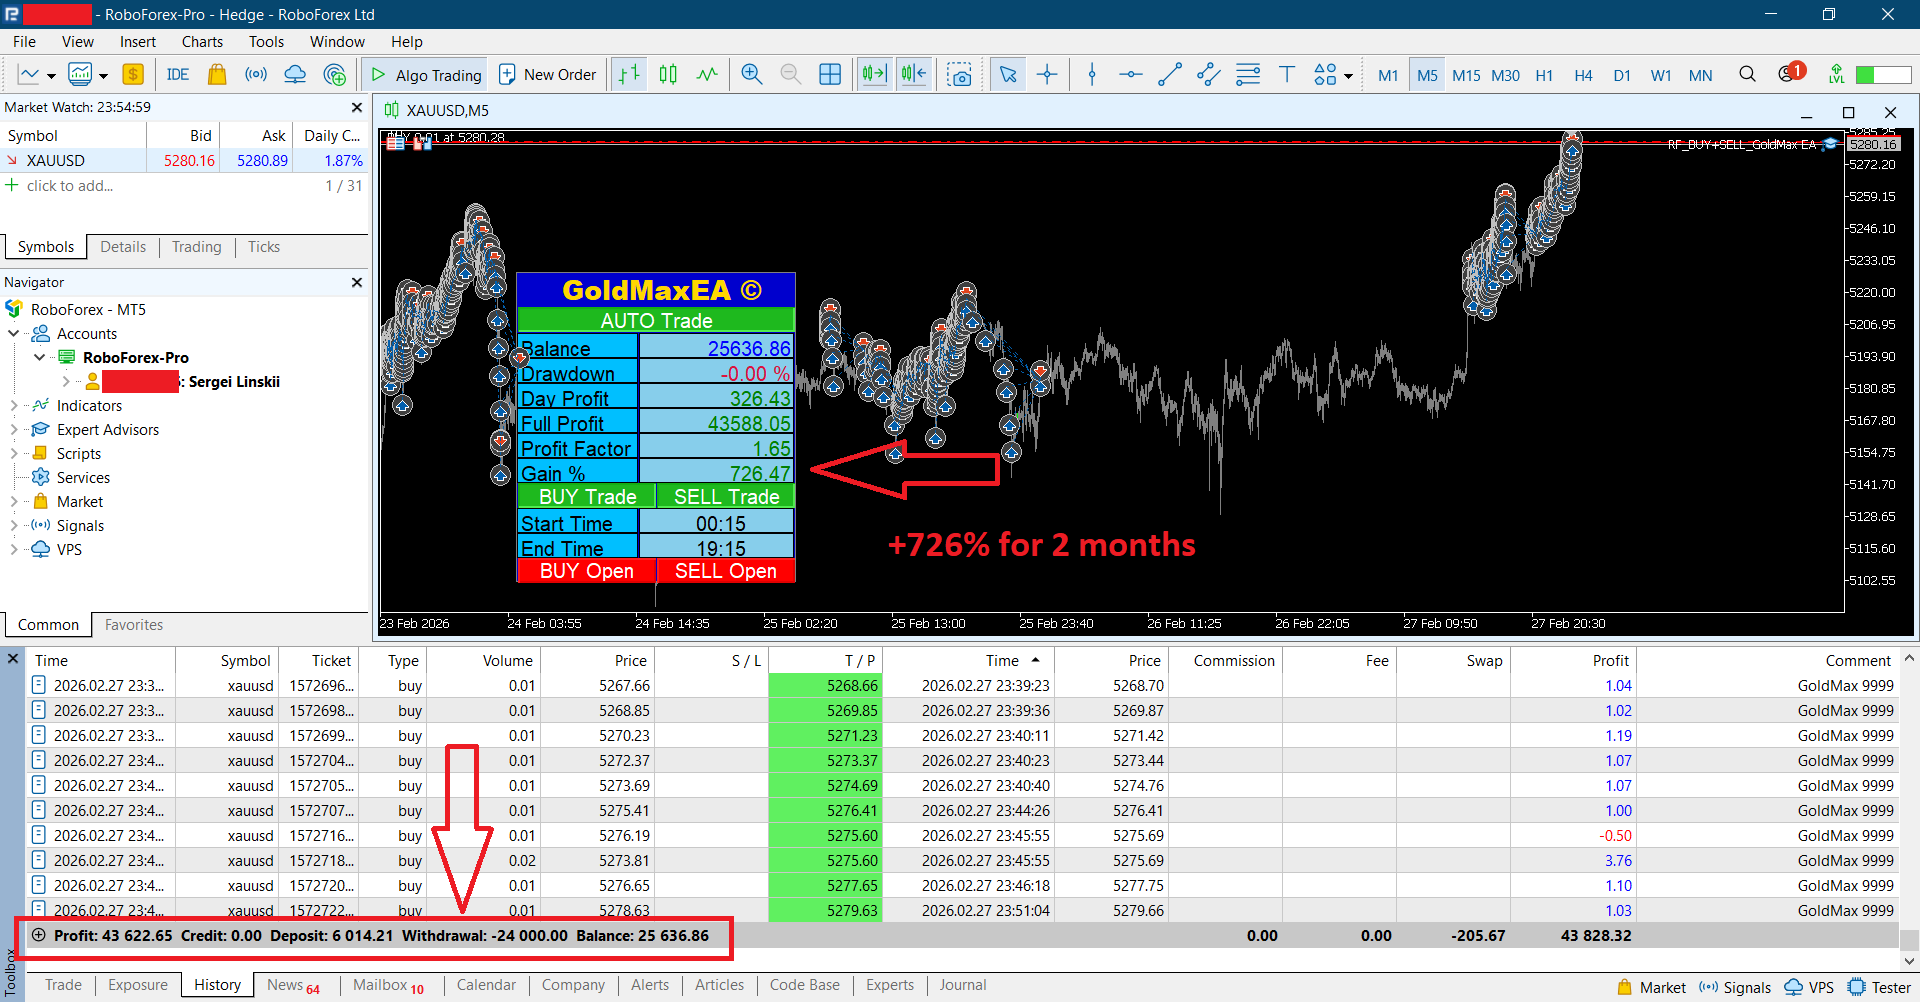Screen dimensions: 1920x1002
Task: Switch chart to line chart style
Action: pyautogui.click(x=707, y=75)
